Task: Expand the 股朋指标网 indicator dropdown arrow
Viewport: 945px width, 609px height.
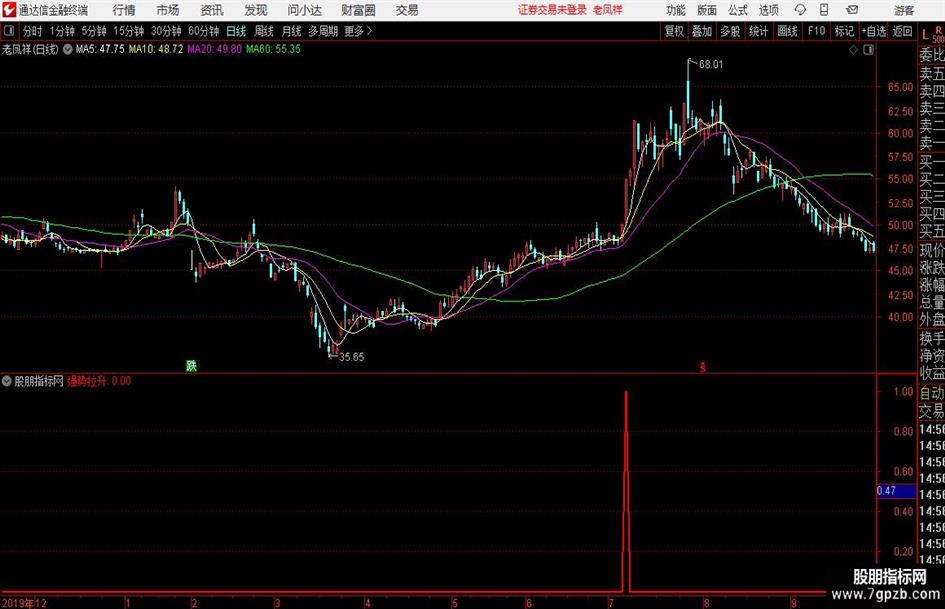Action: (7, 381)
